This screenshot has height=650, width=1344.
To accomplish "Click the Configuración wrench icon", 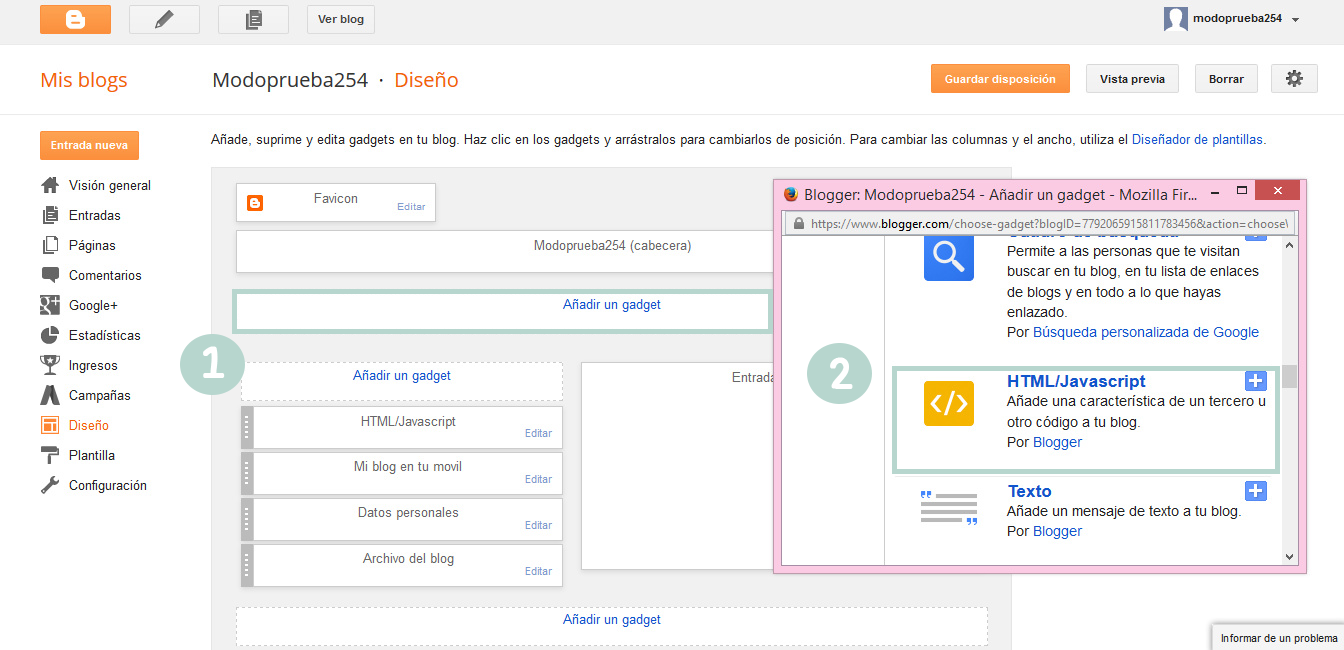I will 50,485.
